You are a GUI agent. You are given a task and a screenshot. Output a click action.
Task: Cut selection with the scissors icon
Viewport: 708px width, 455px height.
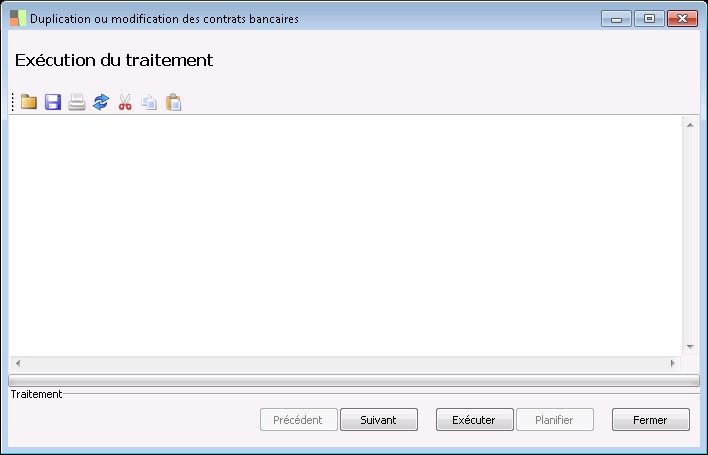(125, 102)
